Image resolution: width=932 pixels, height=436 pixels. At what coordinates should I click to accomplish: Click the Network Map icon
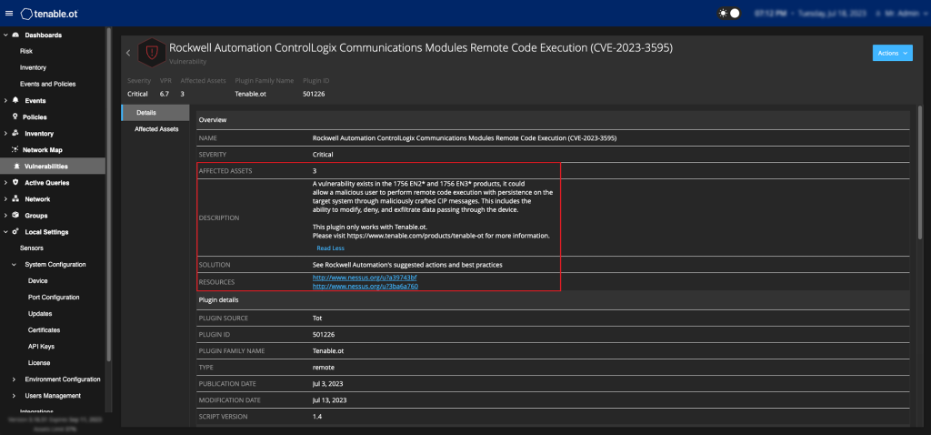click(15, 150)
